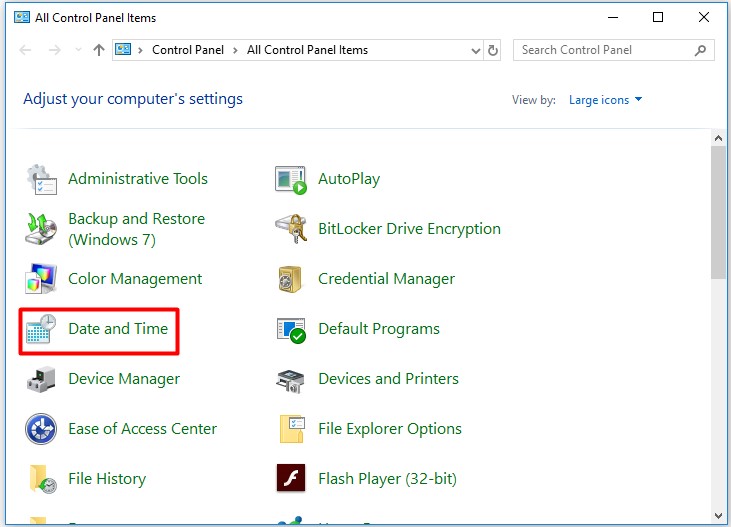Viewport: 731px width, 527px height.
Task: Click the Credential Manager safe icon
Action: coord(290,279)
